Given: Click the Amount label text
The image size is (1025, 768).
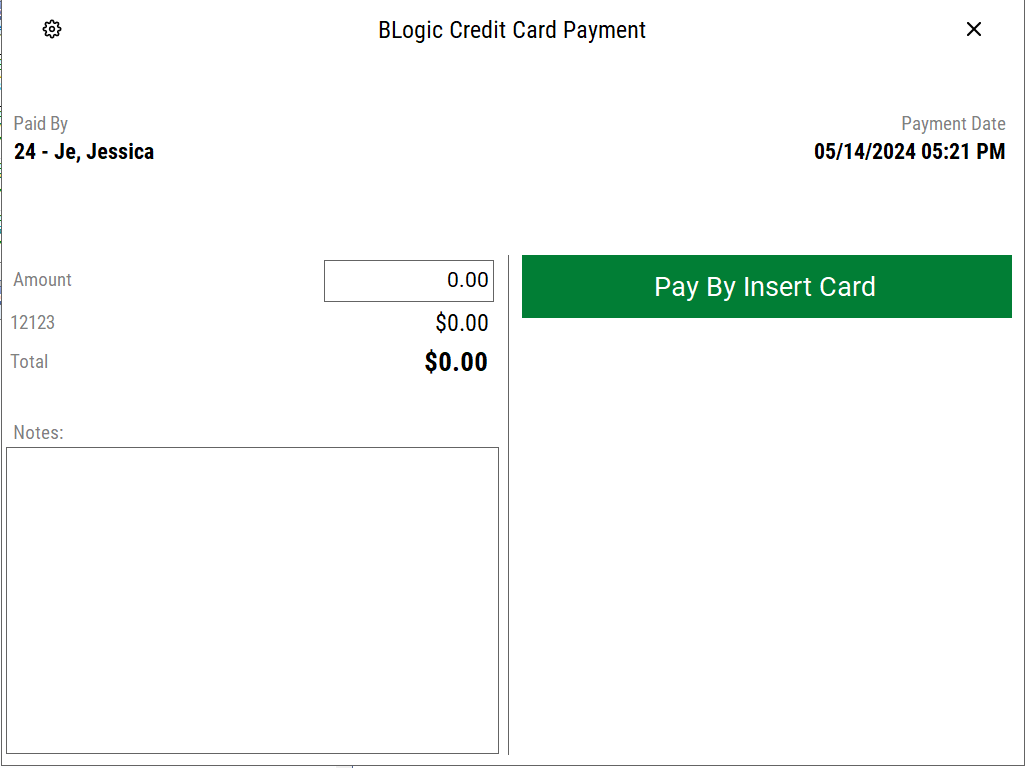Looking at the screenshot, I should [x=43, y=280].
